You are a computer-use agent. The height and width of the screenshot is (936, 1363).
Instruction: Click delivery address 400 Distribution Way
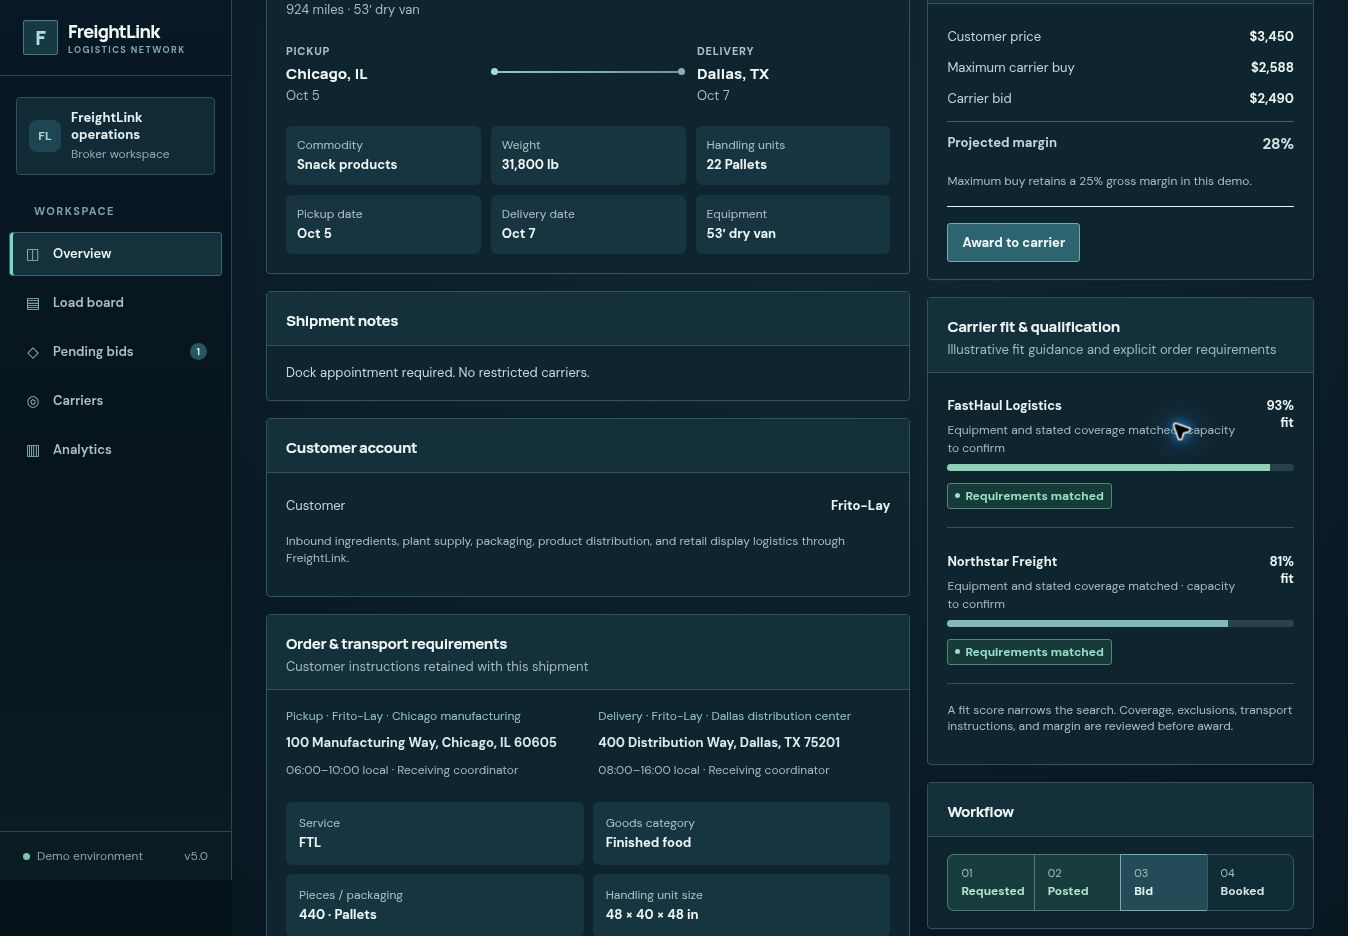[x=719, y=742]
